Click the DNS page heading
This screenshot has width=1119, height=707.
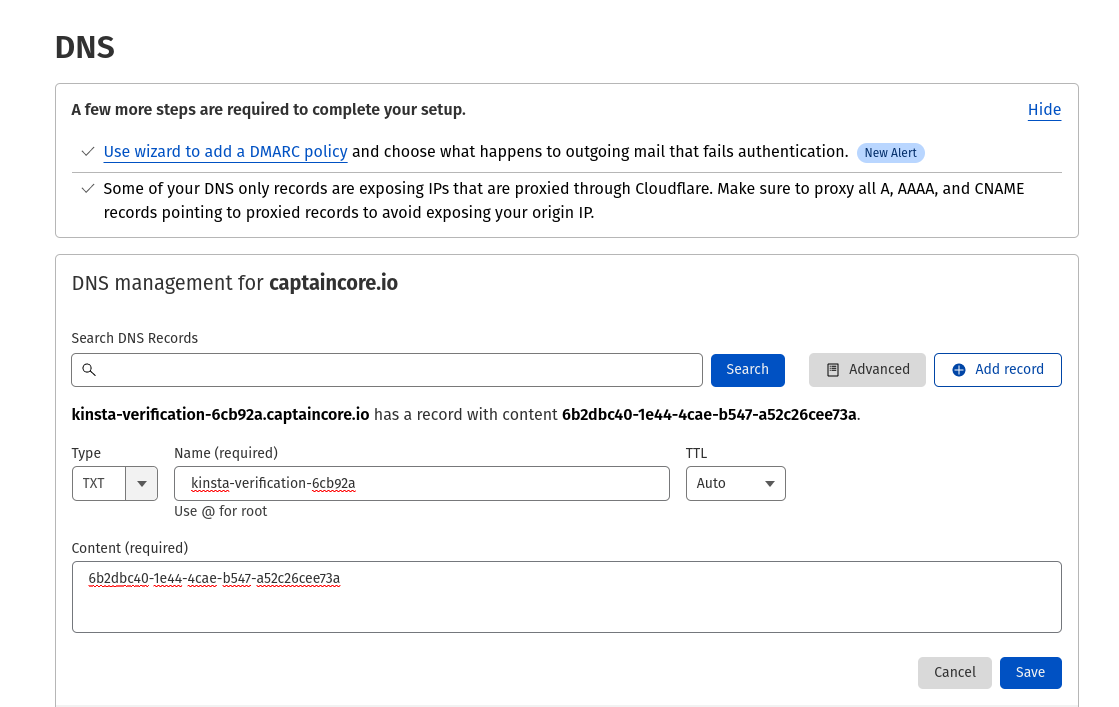coord(85,47)
